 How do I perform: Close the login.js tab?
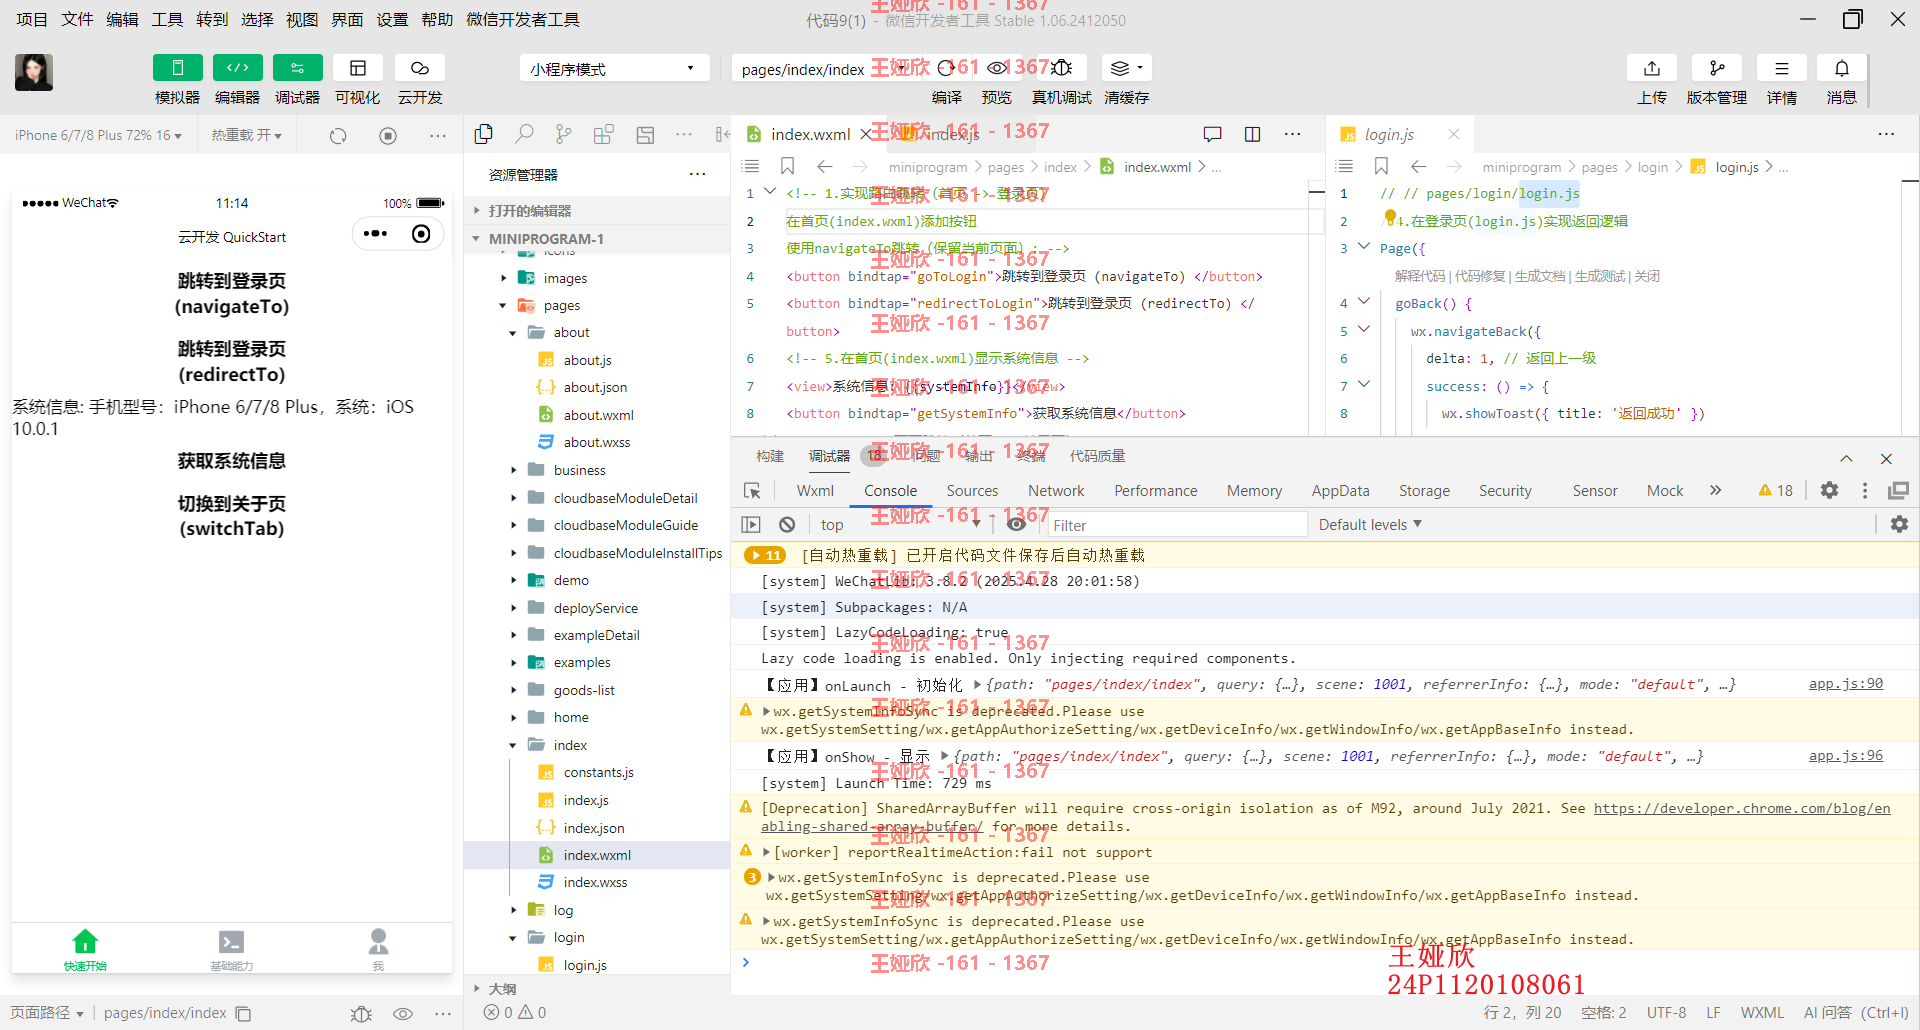[1454, 134]
